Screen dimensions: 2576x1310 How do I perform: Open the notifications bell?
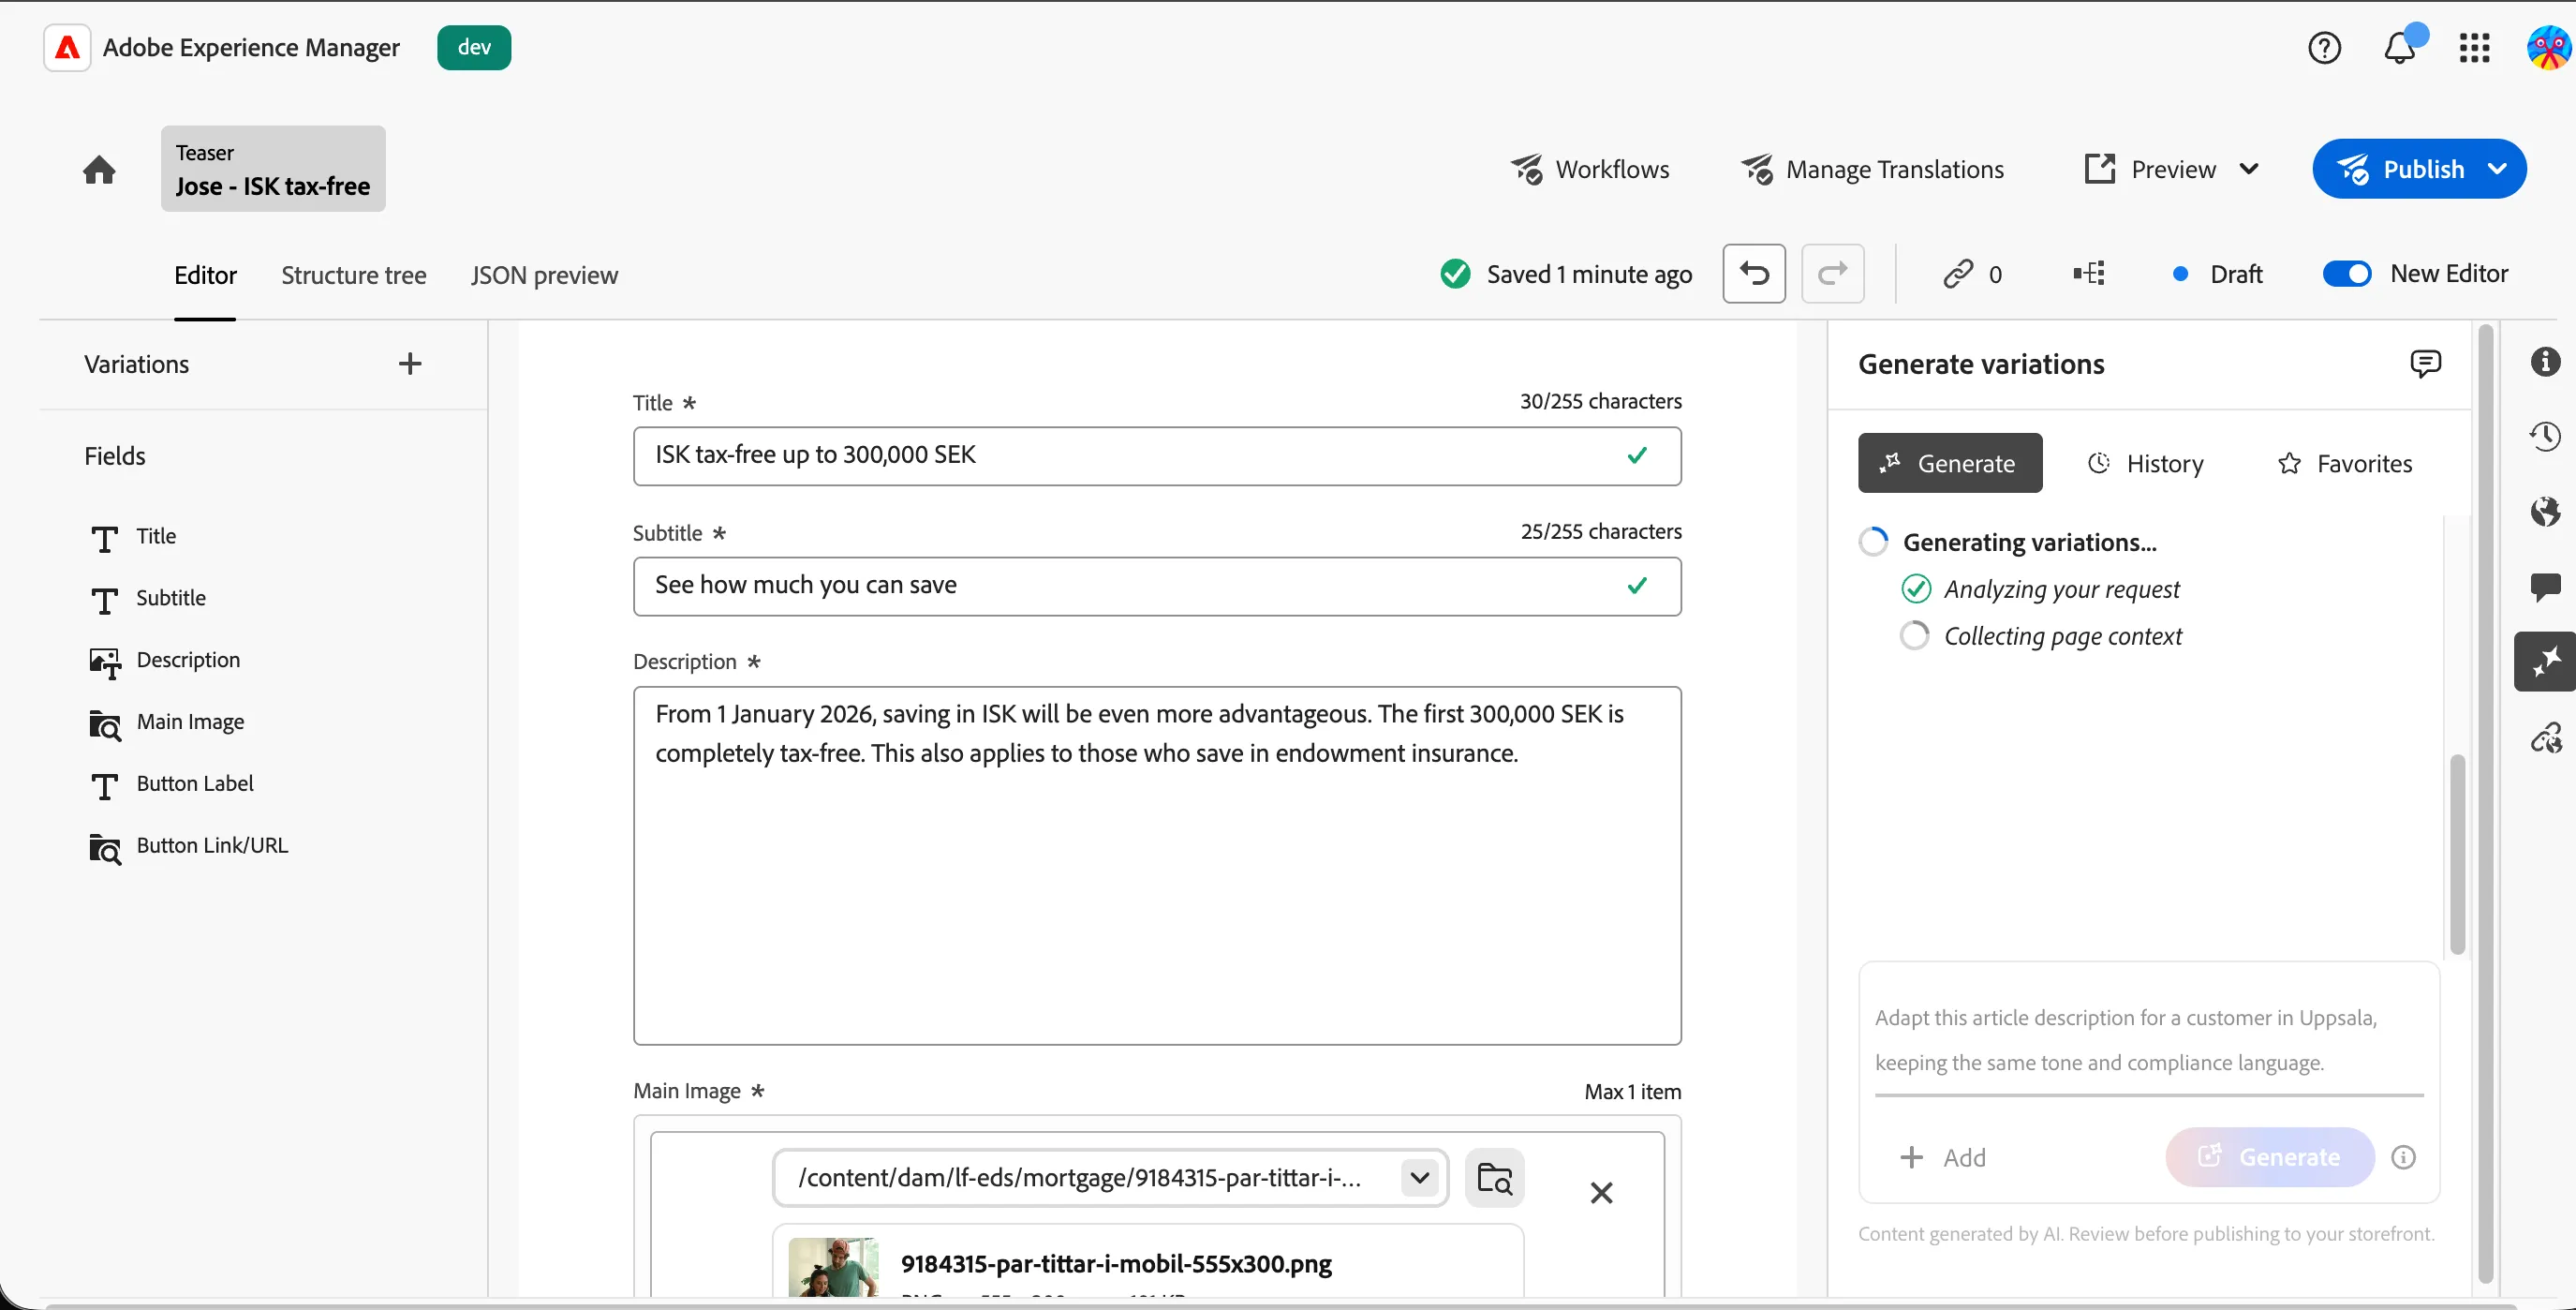coord(2400,47)
